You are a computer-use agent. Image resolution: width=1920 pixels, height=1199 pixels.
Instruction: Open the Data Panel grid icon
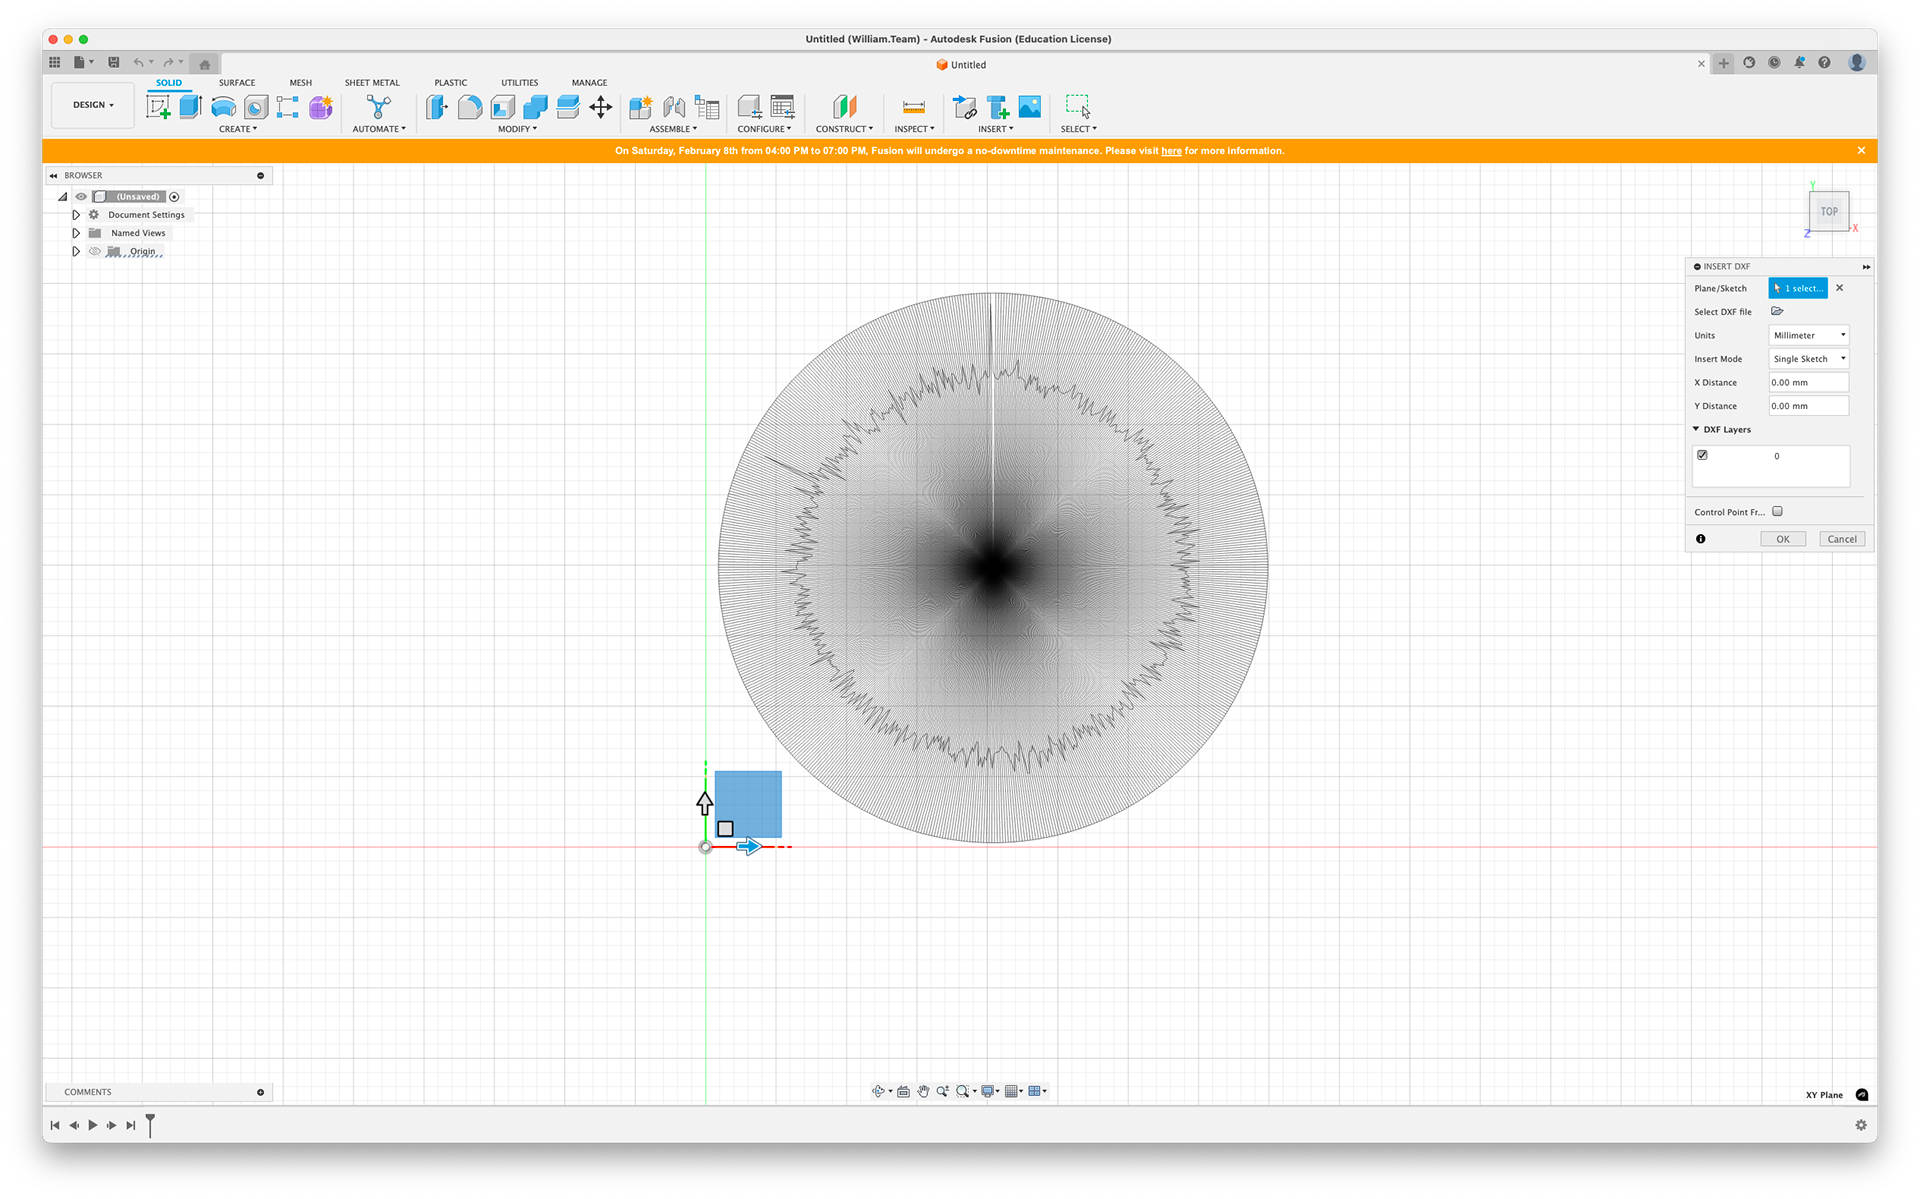pyautogui.click(x=55, y=62)
